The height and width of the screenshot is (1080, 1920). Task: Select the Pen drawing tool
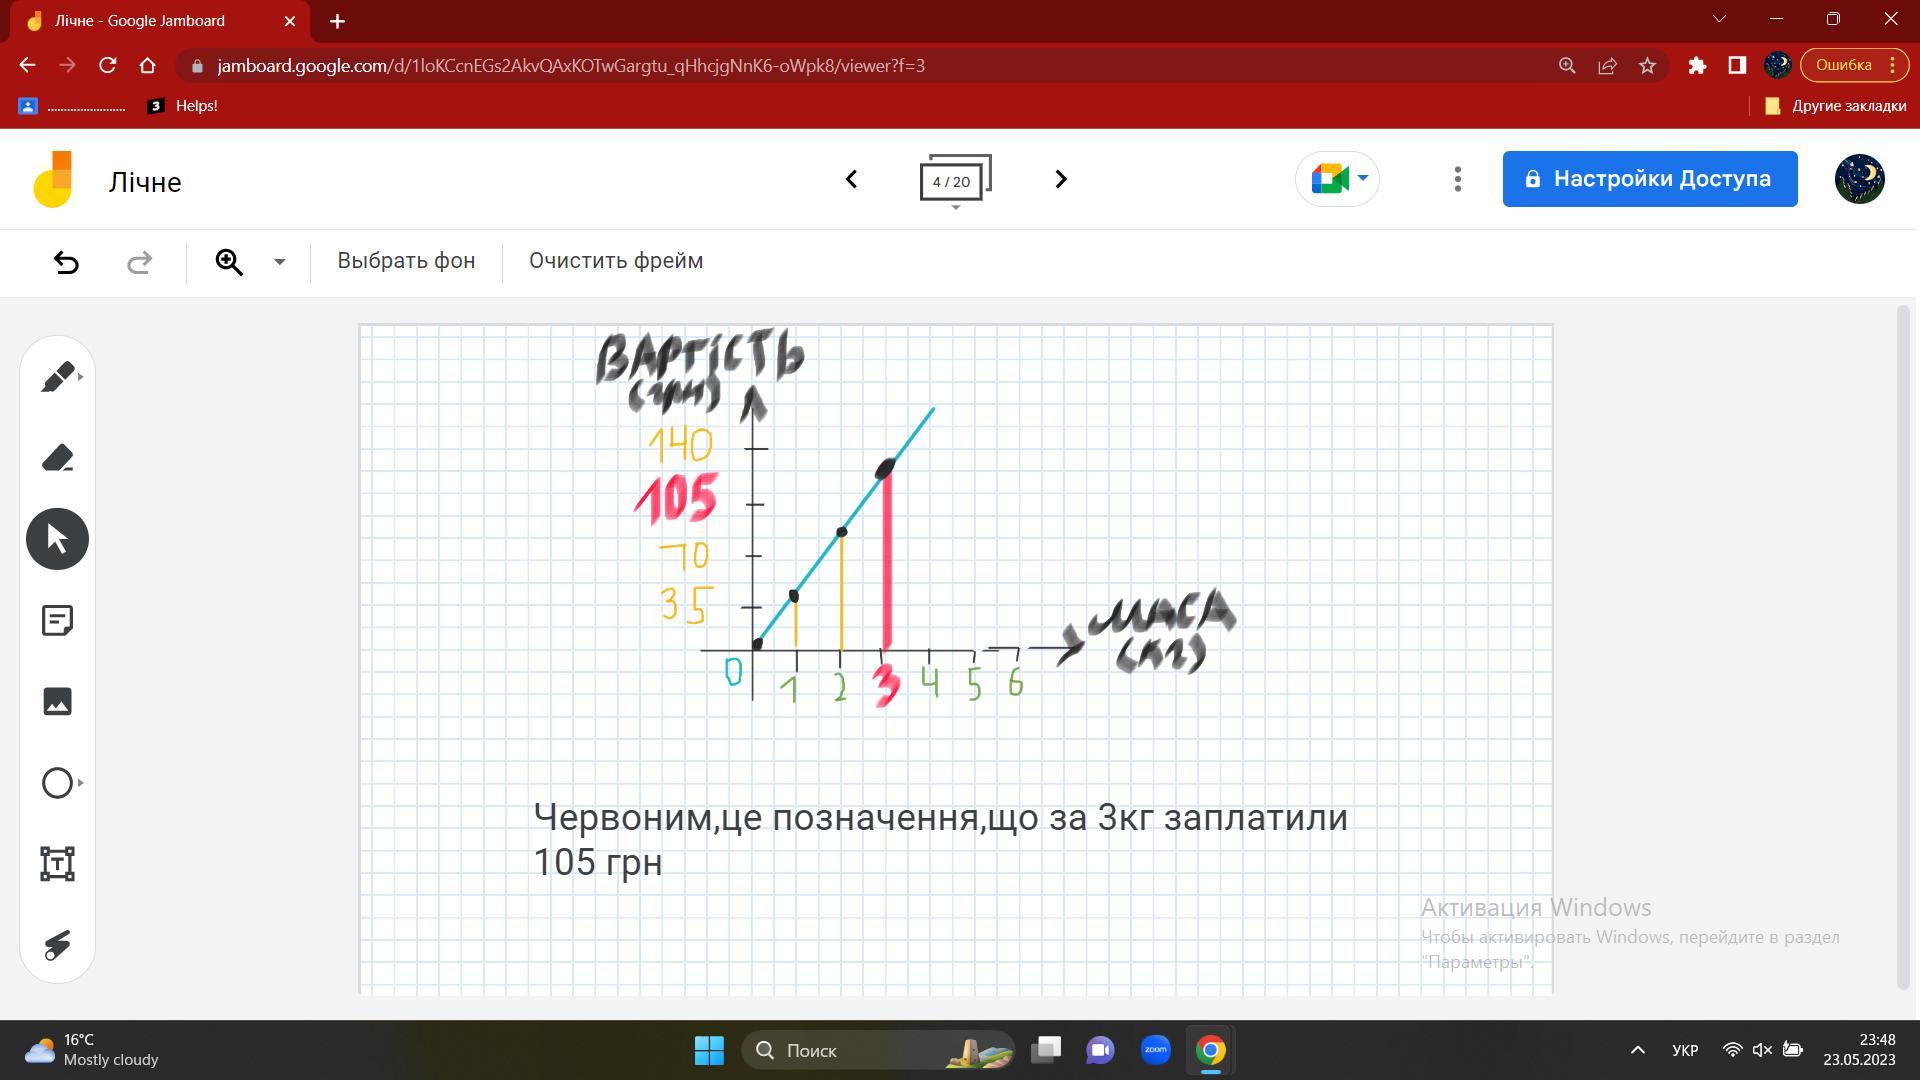[x=57, y=377]
